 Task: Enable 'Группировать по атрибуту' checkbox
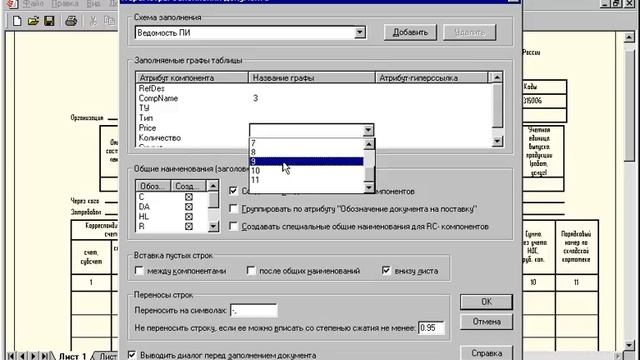tap(233, 209)
